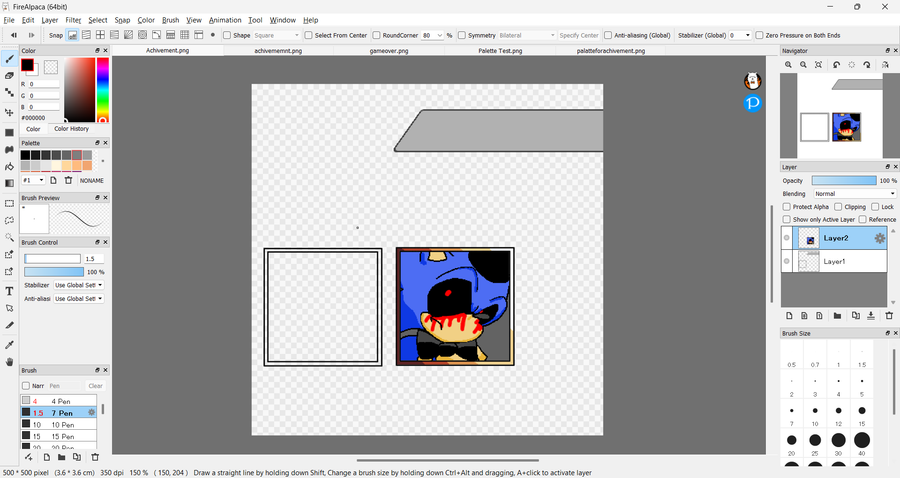This screenshot has width=900, height=478.
Task: Click Zoom In in the Navigator
Action: tap(788, 65)
